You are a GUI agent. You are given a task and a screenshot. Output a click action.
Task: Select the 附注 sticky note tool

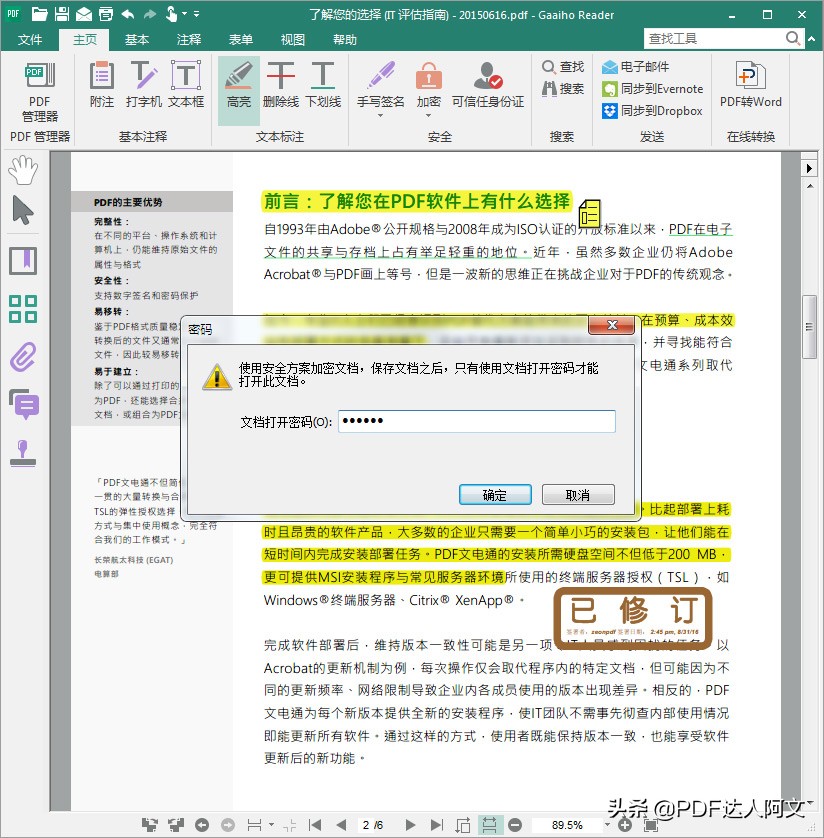coord(102,84)
